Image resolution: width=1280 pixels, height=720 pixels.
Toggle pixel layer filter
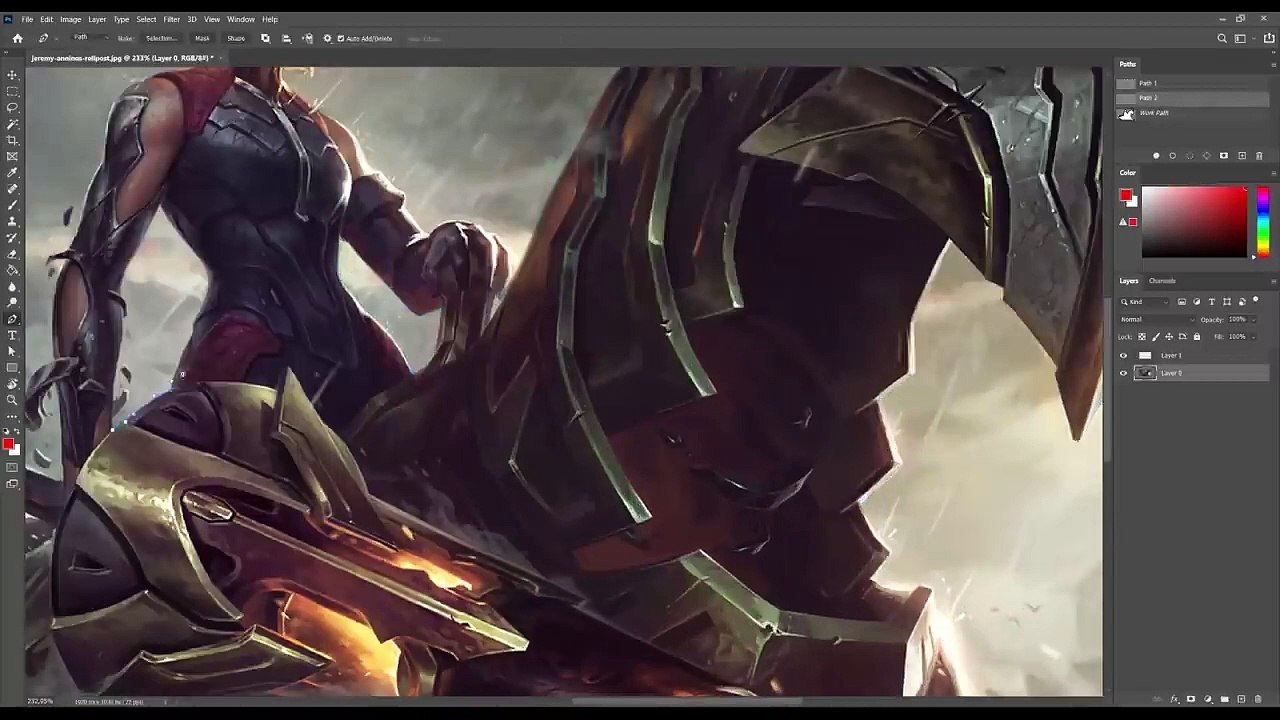1182,302
